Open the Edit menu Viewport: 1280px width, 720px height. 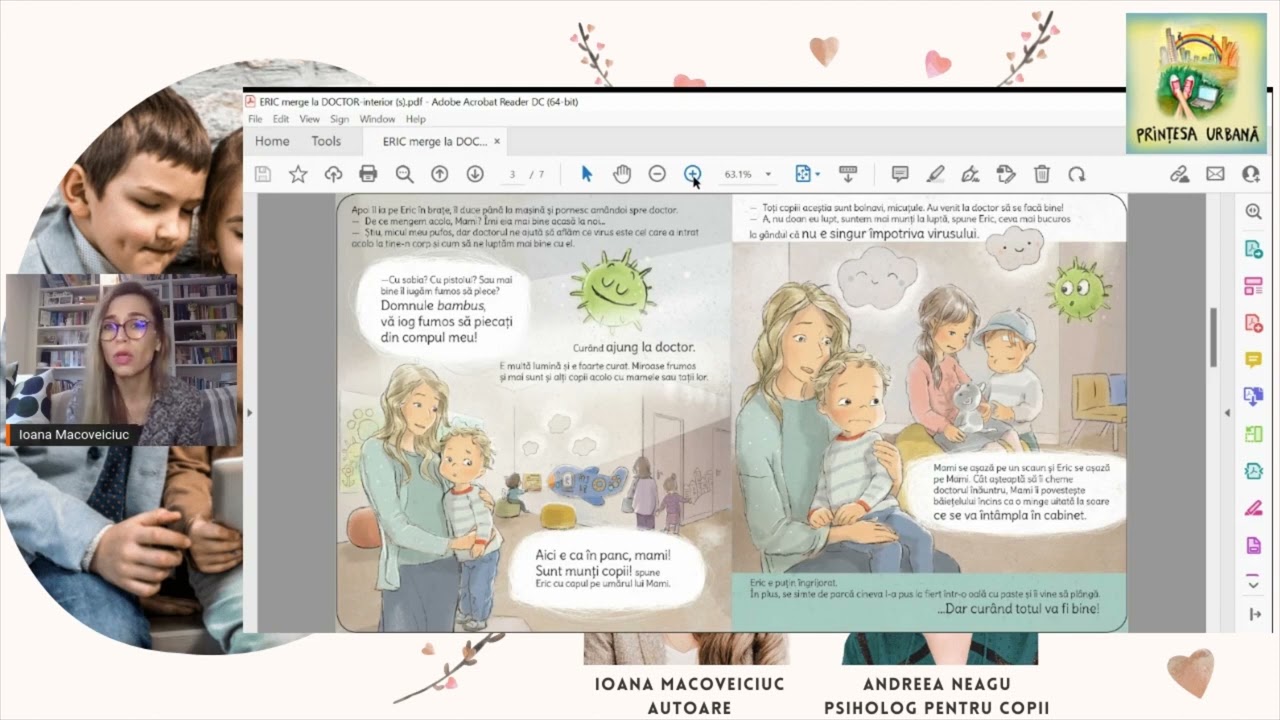click(x=281, y=119)
